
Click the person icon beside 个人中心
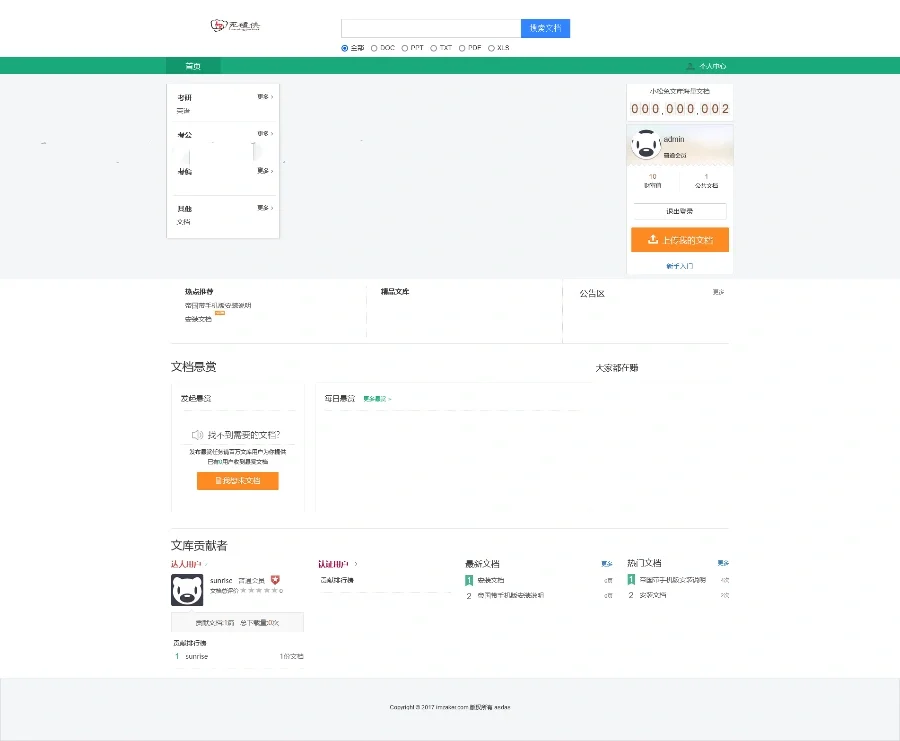click(690, 66)
